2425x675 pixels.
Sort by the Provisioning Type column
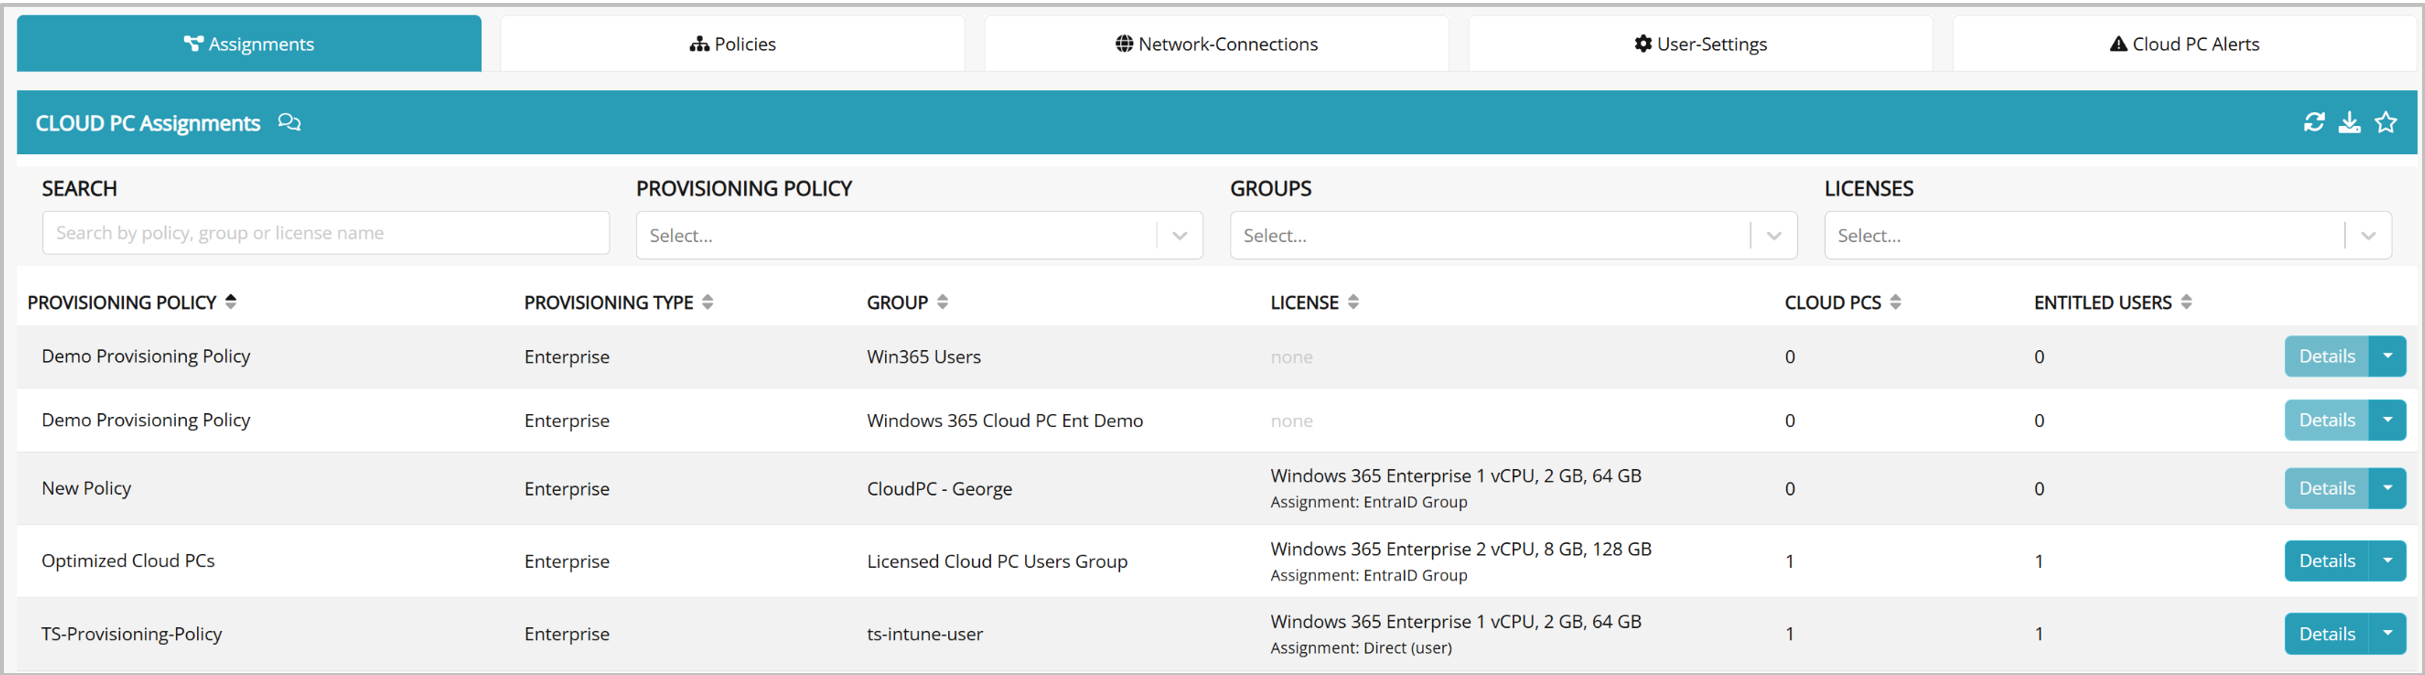tap(708, 302)
